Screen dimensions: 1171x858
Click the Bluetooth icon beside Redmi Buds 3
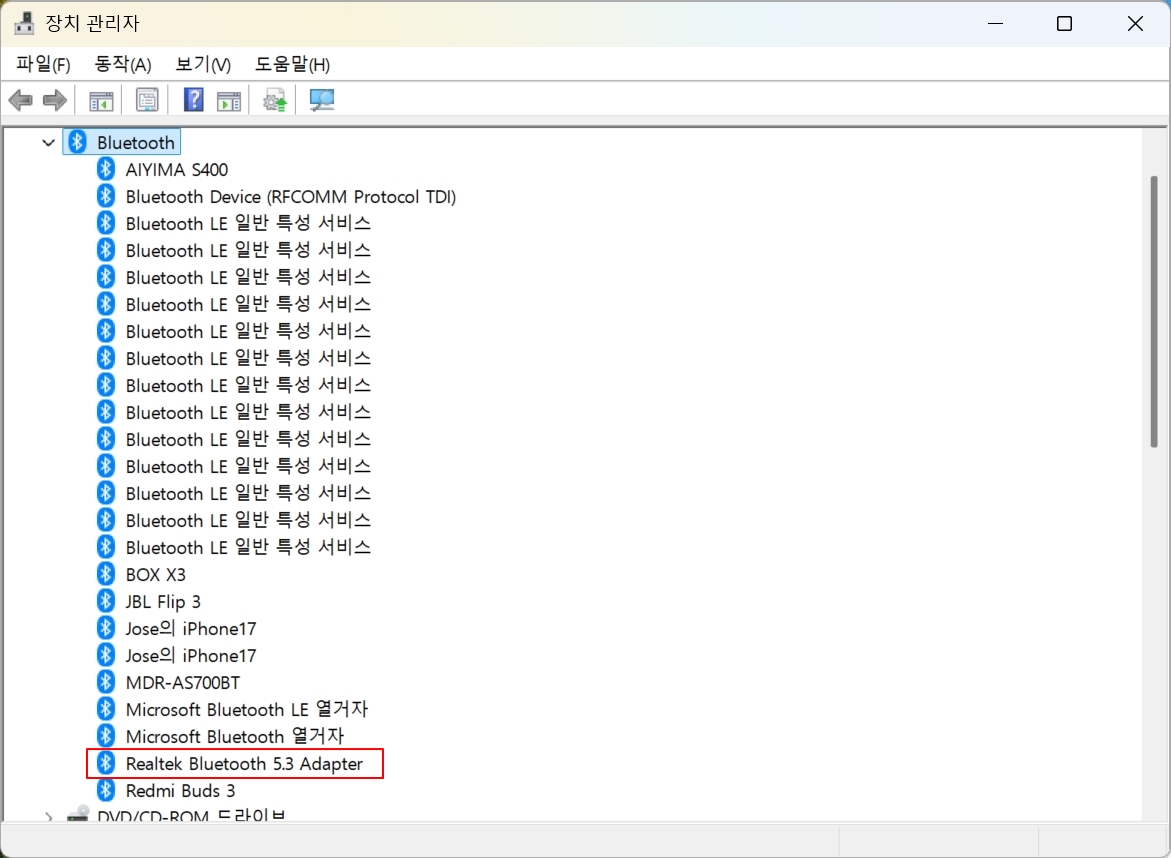[x=106, y=790]
